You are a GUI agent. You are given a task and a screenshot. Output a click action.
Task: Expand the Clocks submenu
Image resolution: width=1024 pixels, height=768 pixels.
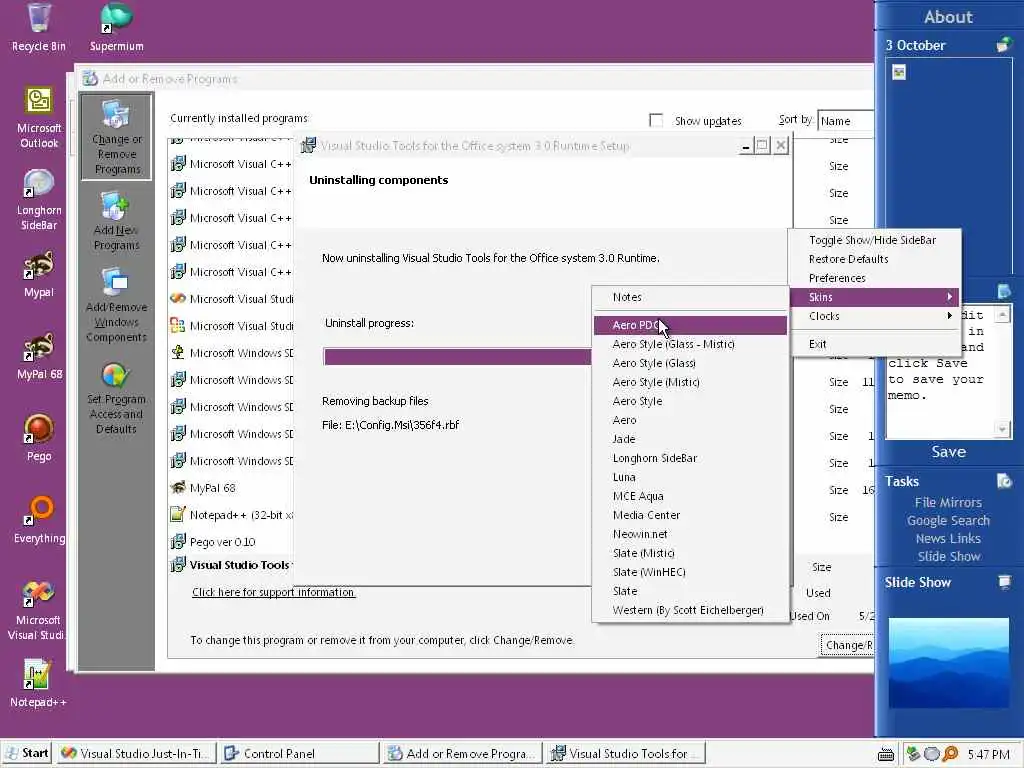coord(874,316)
